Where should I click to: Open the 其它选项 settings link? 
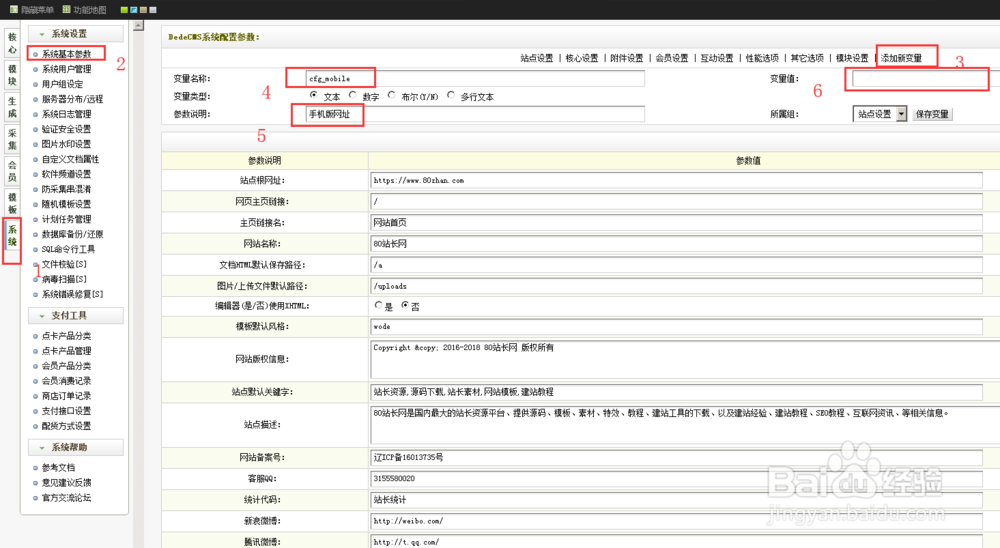tap(807, 58)
